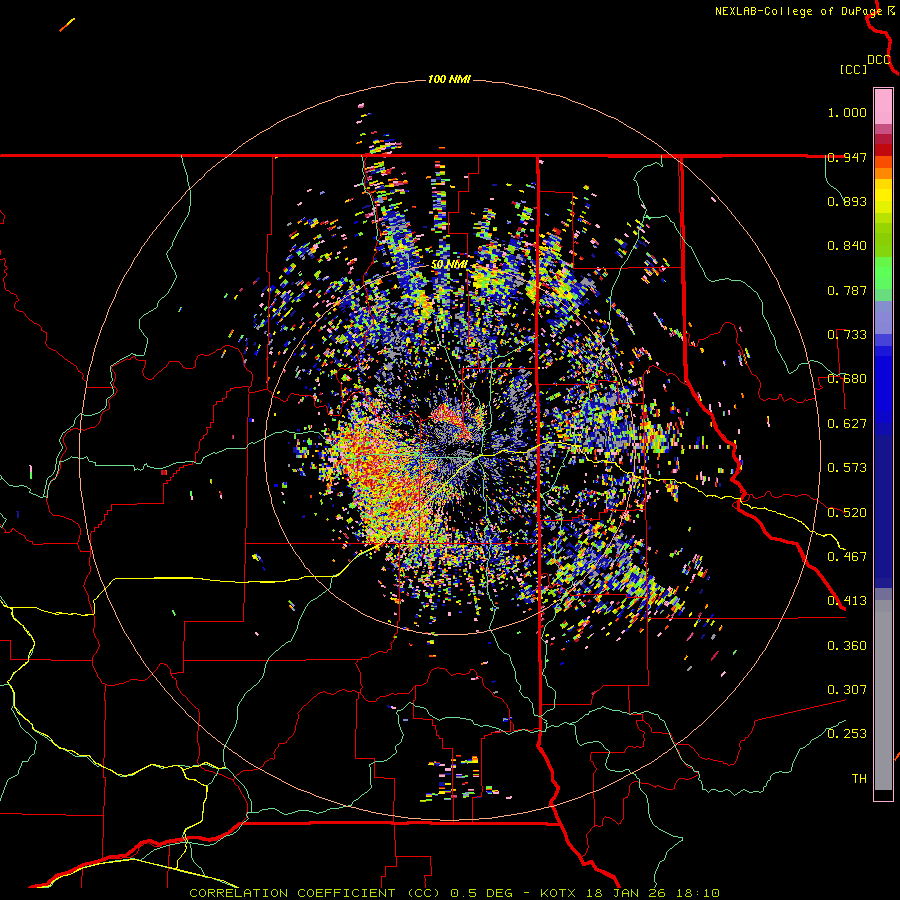Pick the black swatch at color bar bottom
900x900 pixels.
(883, 794)
